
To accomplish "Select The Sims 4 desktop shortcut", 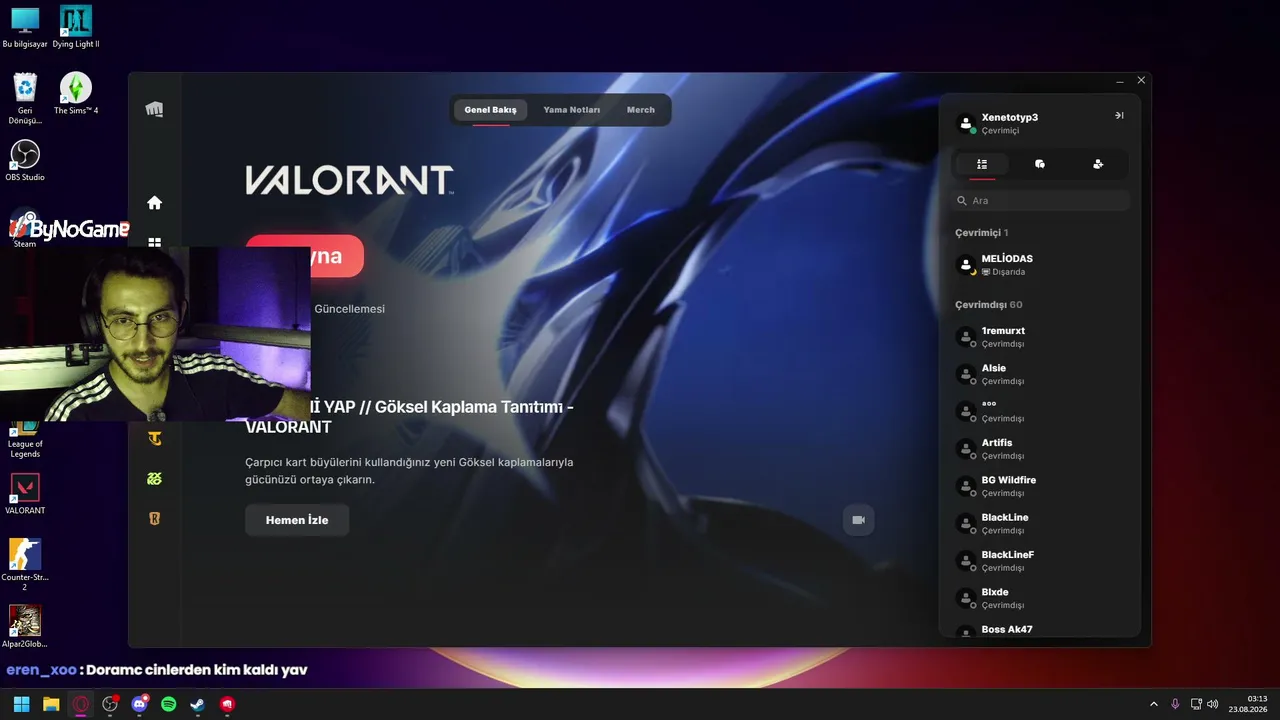I will click(76, 94).
